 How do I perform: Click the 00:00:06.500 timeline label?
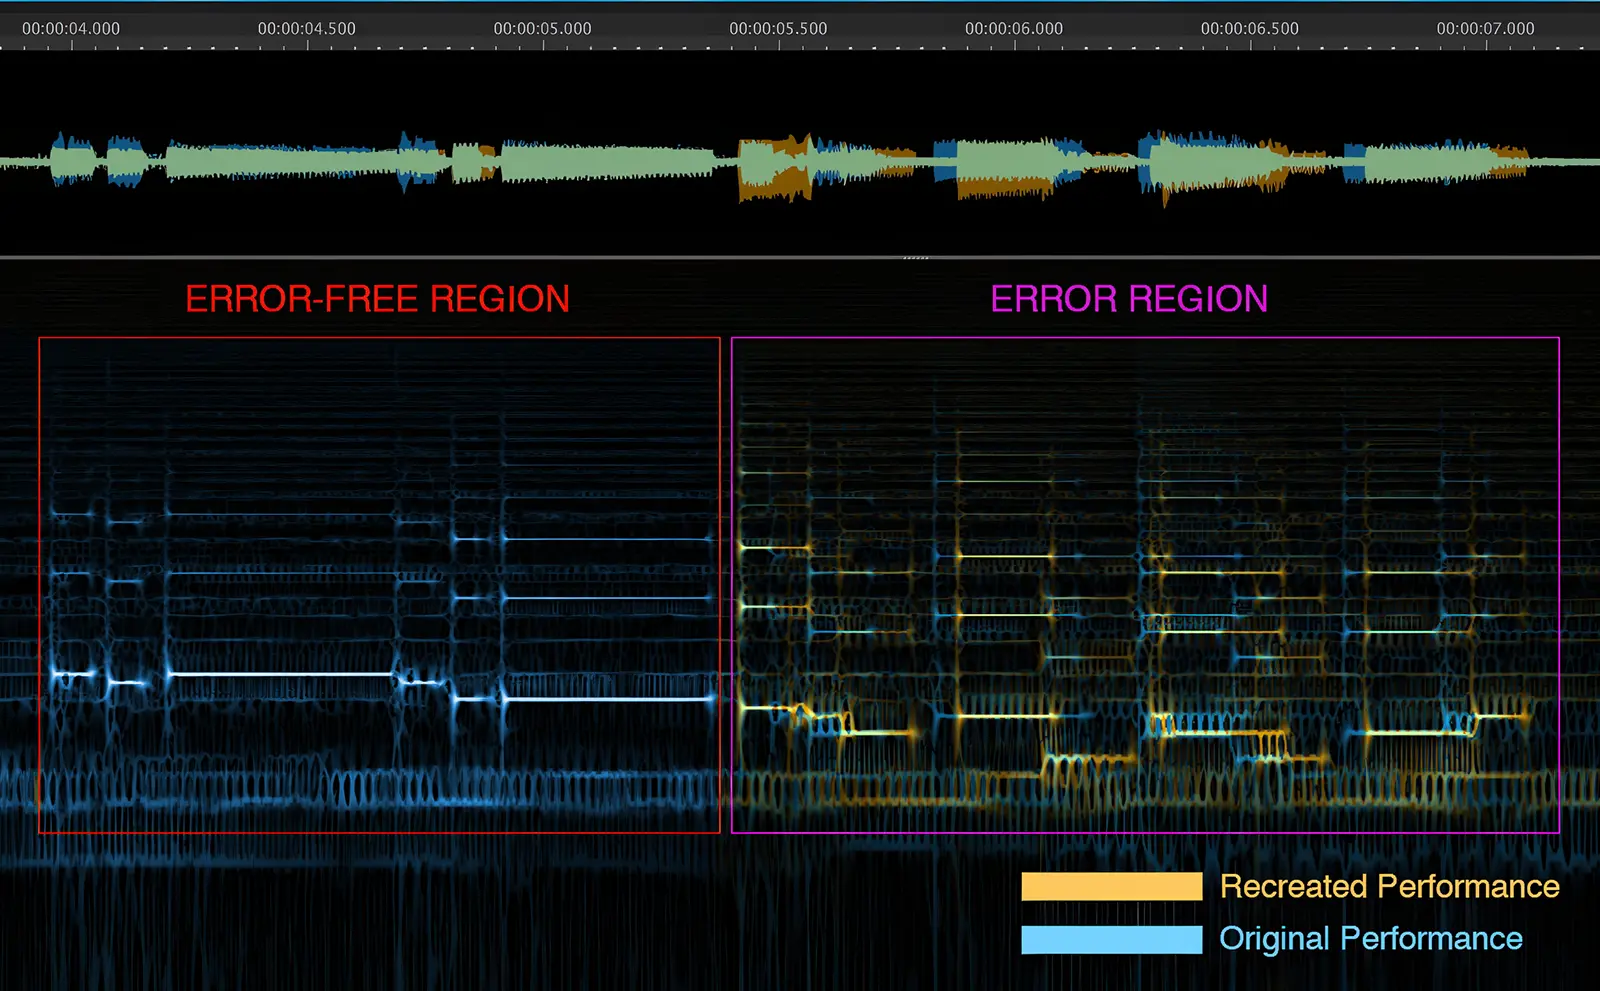(1250, 29)
